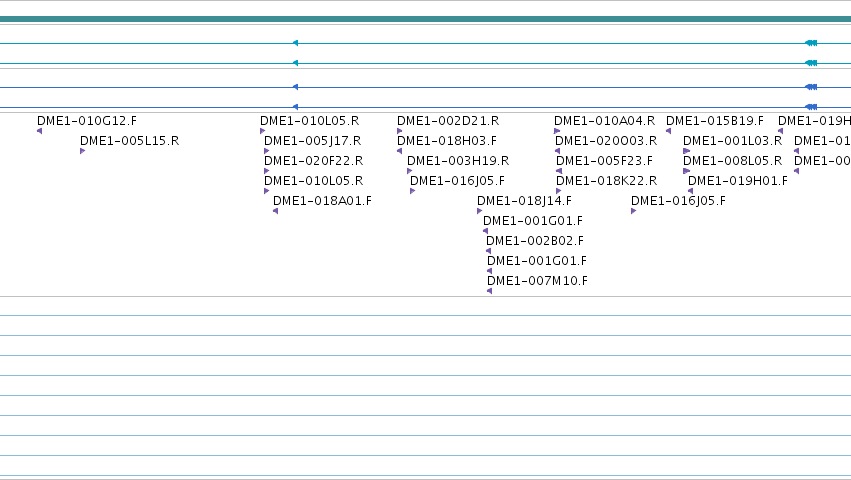Select the DME1-010G12.F feature label
The width and height of the screenshot is (851, 480).
click(x=87, y=121)
